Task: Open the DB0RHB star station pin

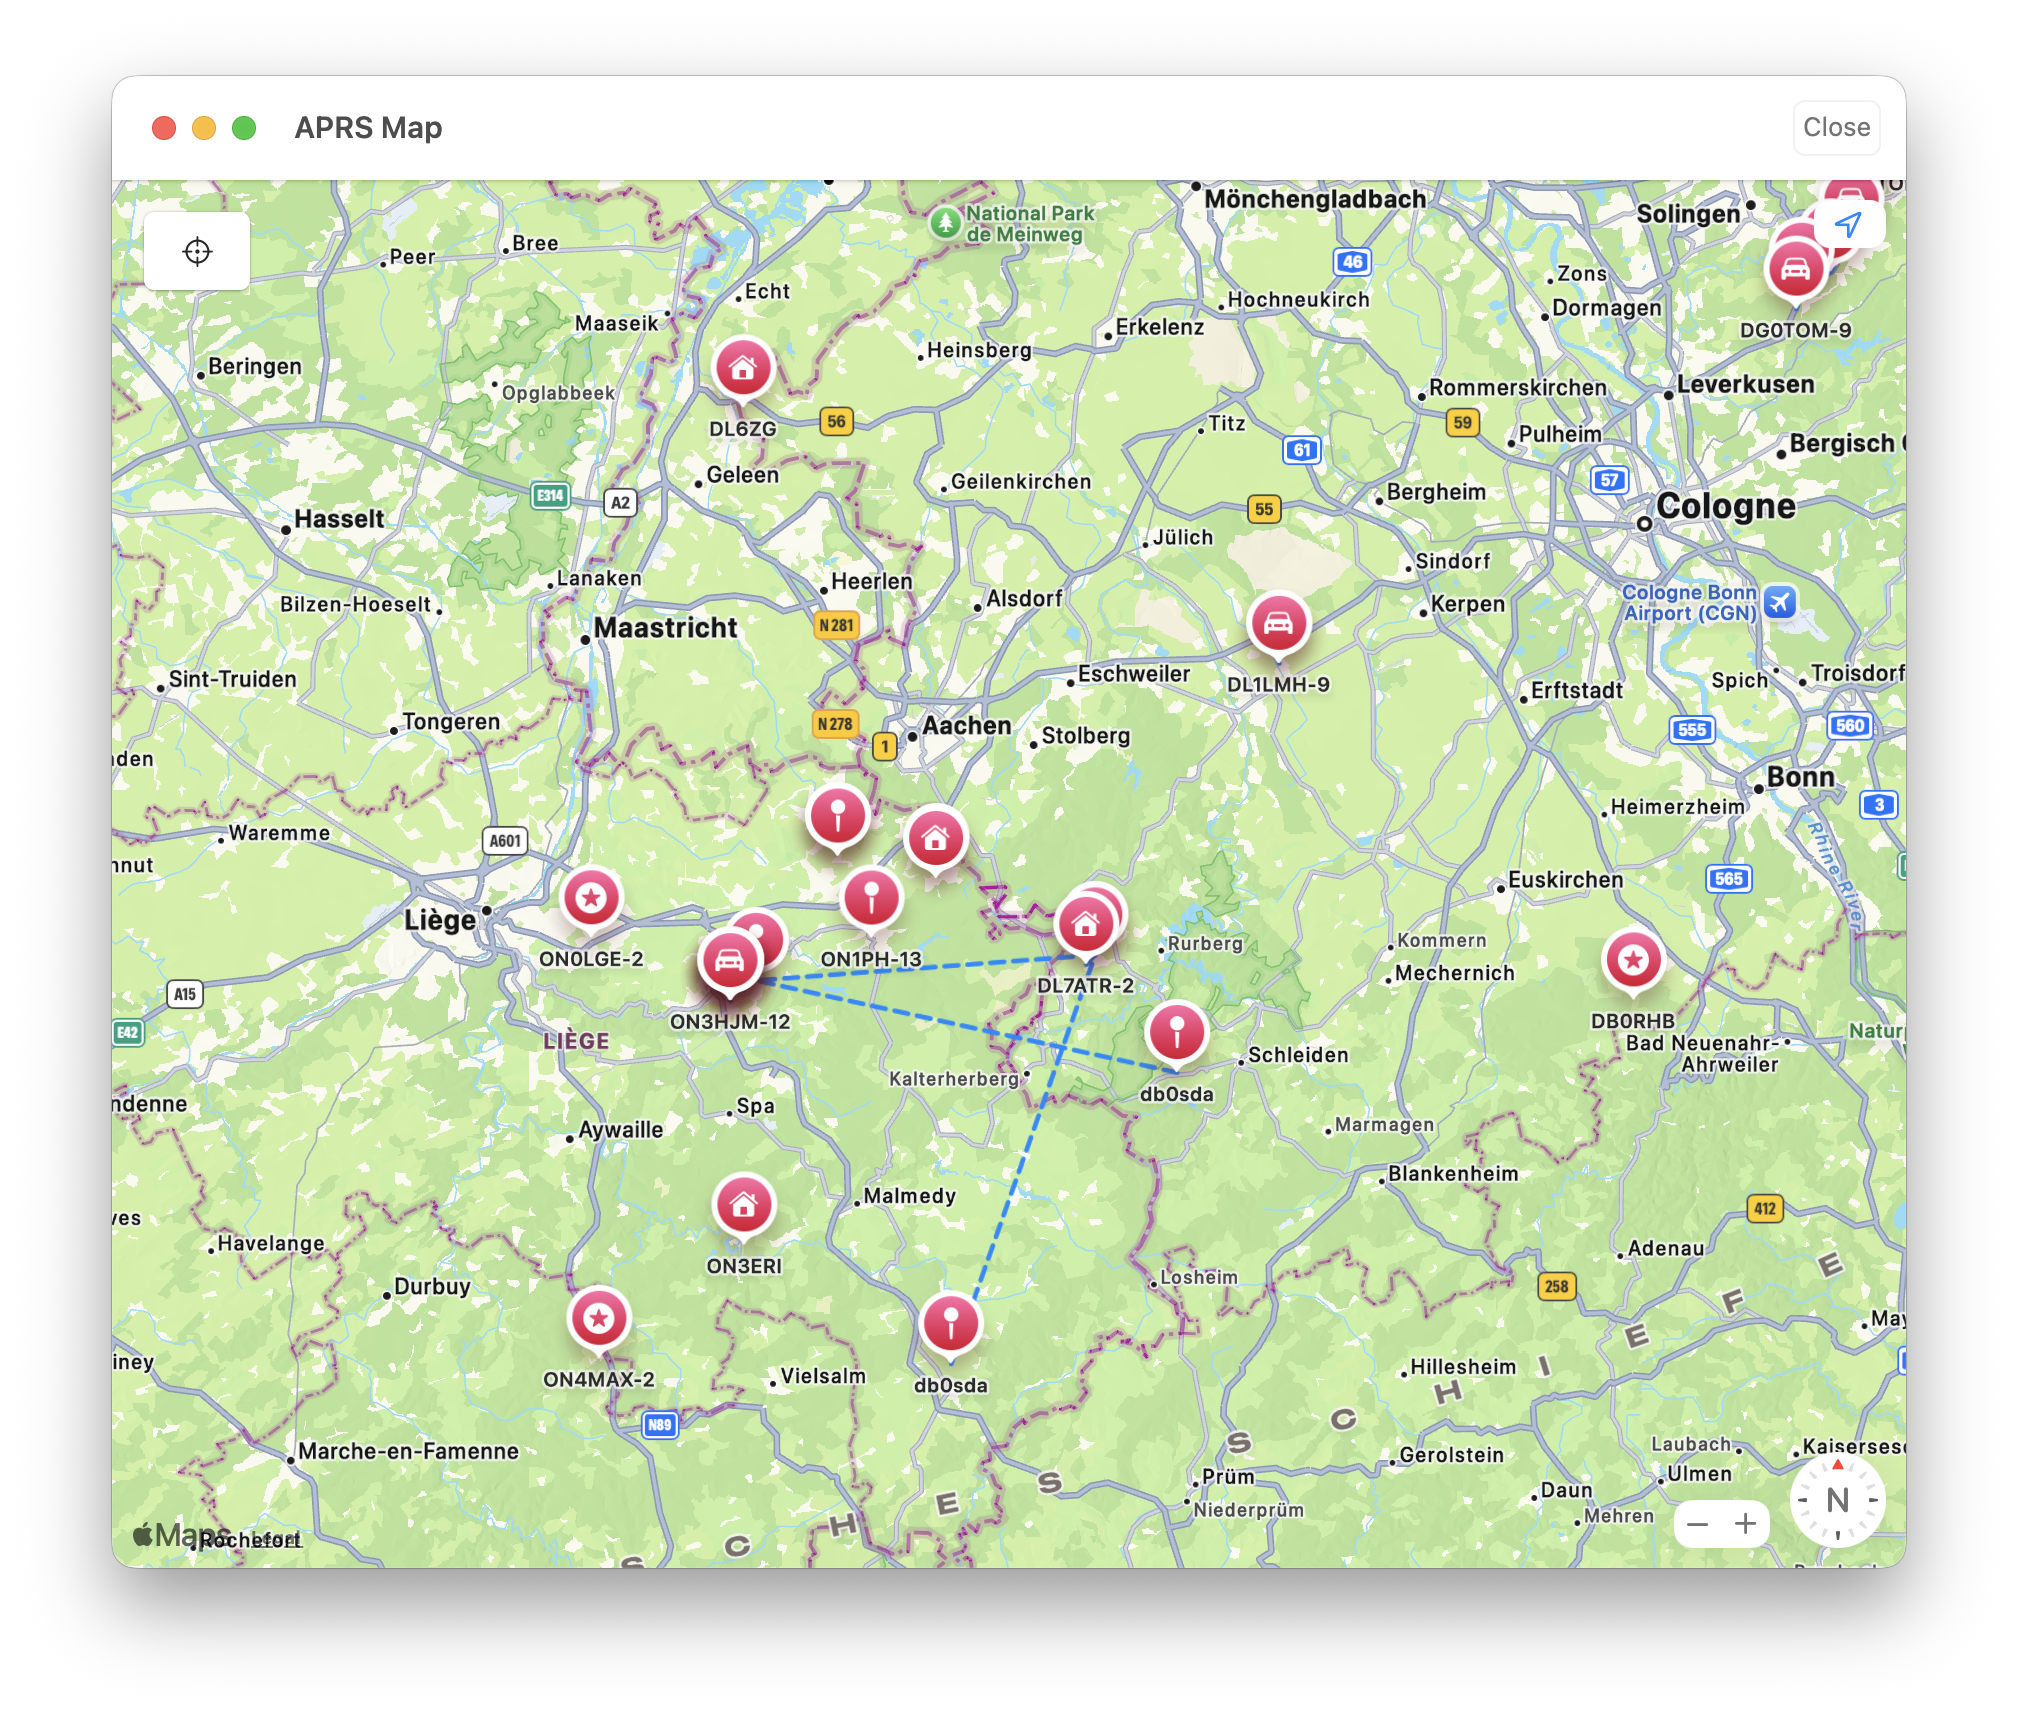Action: pos(1633,961)
